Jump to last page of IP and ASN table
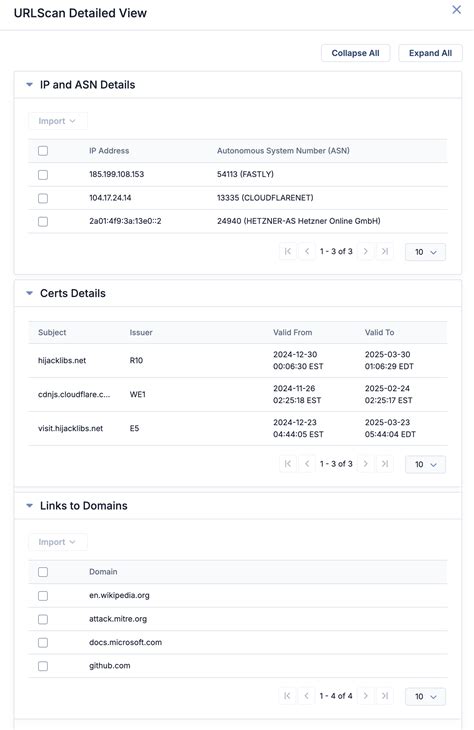 pos(385,251)
